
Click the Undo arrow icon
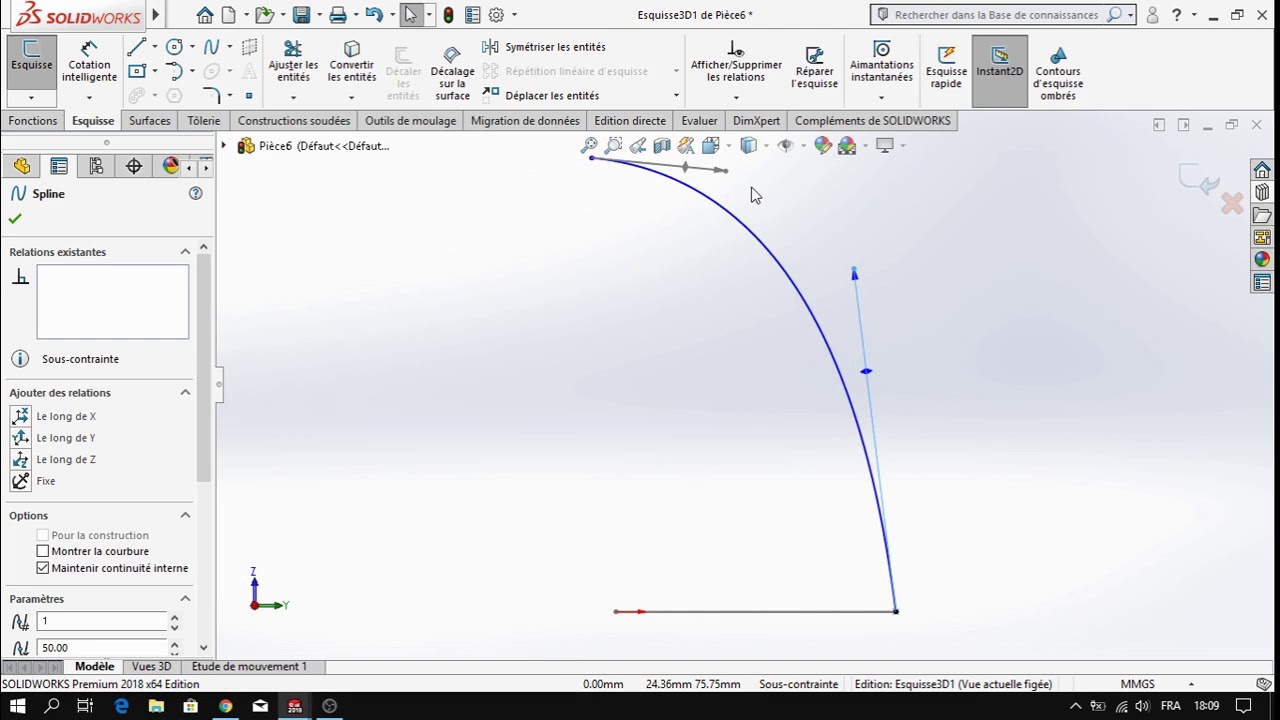(x=373, y=15)
